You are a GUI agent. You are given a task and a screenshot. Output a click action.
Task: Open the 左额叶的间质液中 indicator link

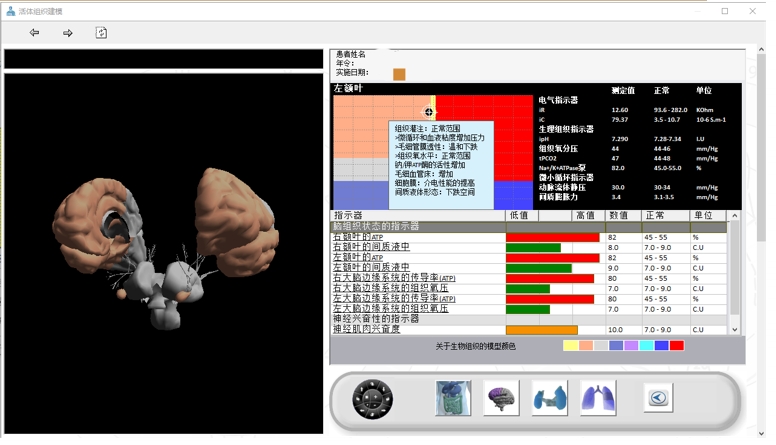371,268
